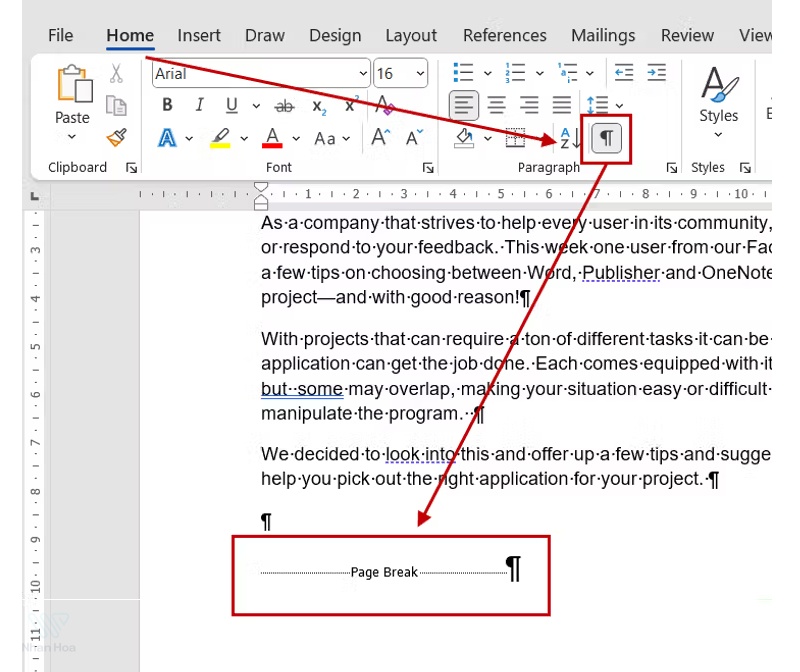Expand the Styles dropdown chevron
Viewport: 800px width, 672px height.
tap(718, 135)
